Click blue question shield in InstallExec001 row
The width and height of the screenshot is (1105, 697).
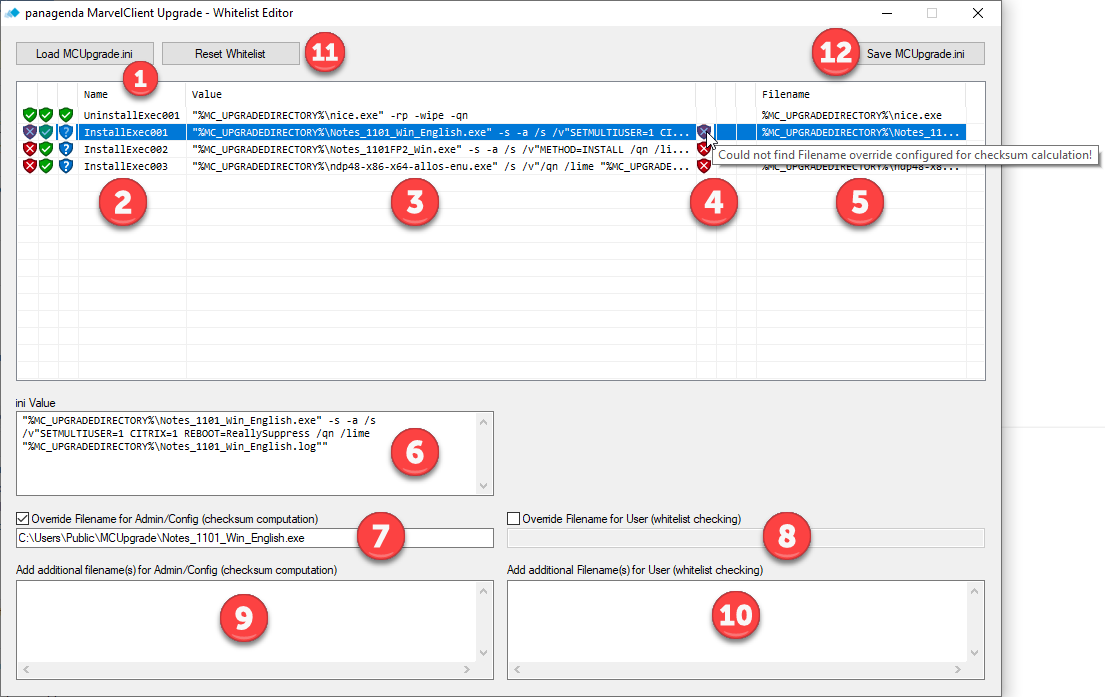[66, 132]
